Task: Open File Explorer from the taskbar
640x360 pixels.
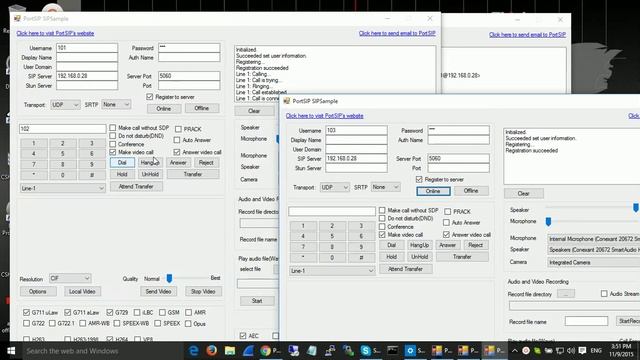Action: (230, 351)
